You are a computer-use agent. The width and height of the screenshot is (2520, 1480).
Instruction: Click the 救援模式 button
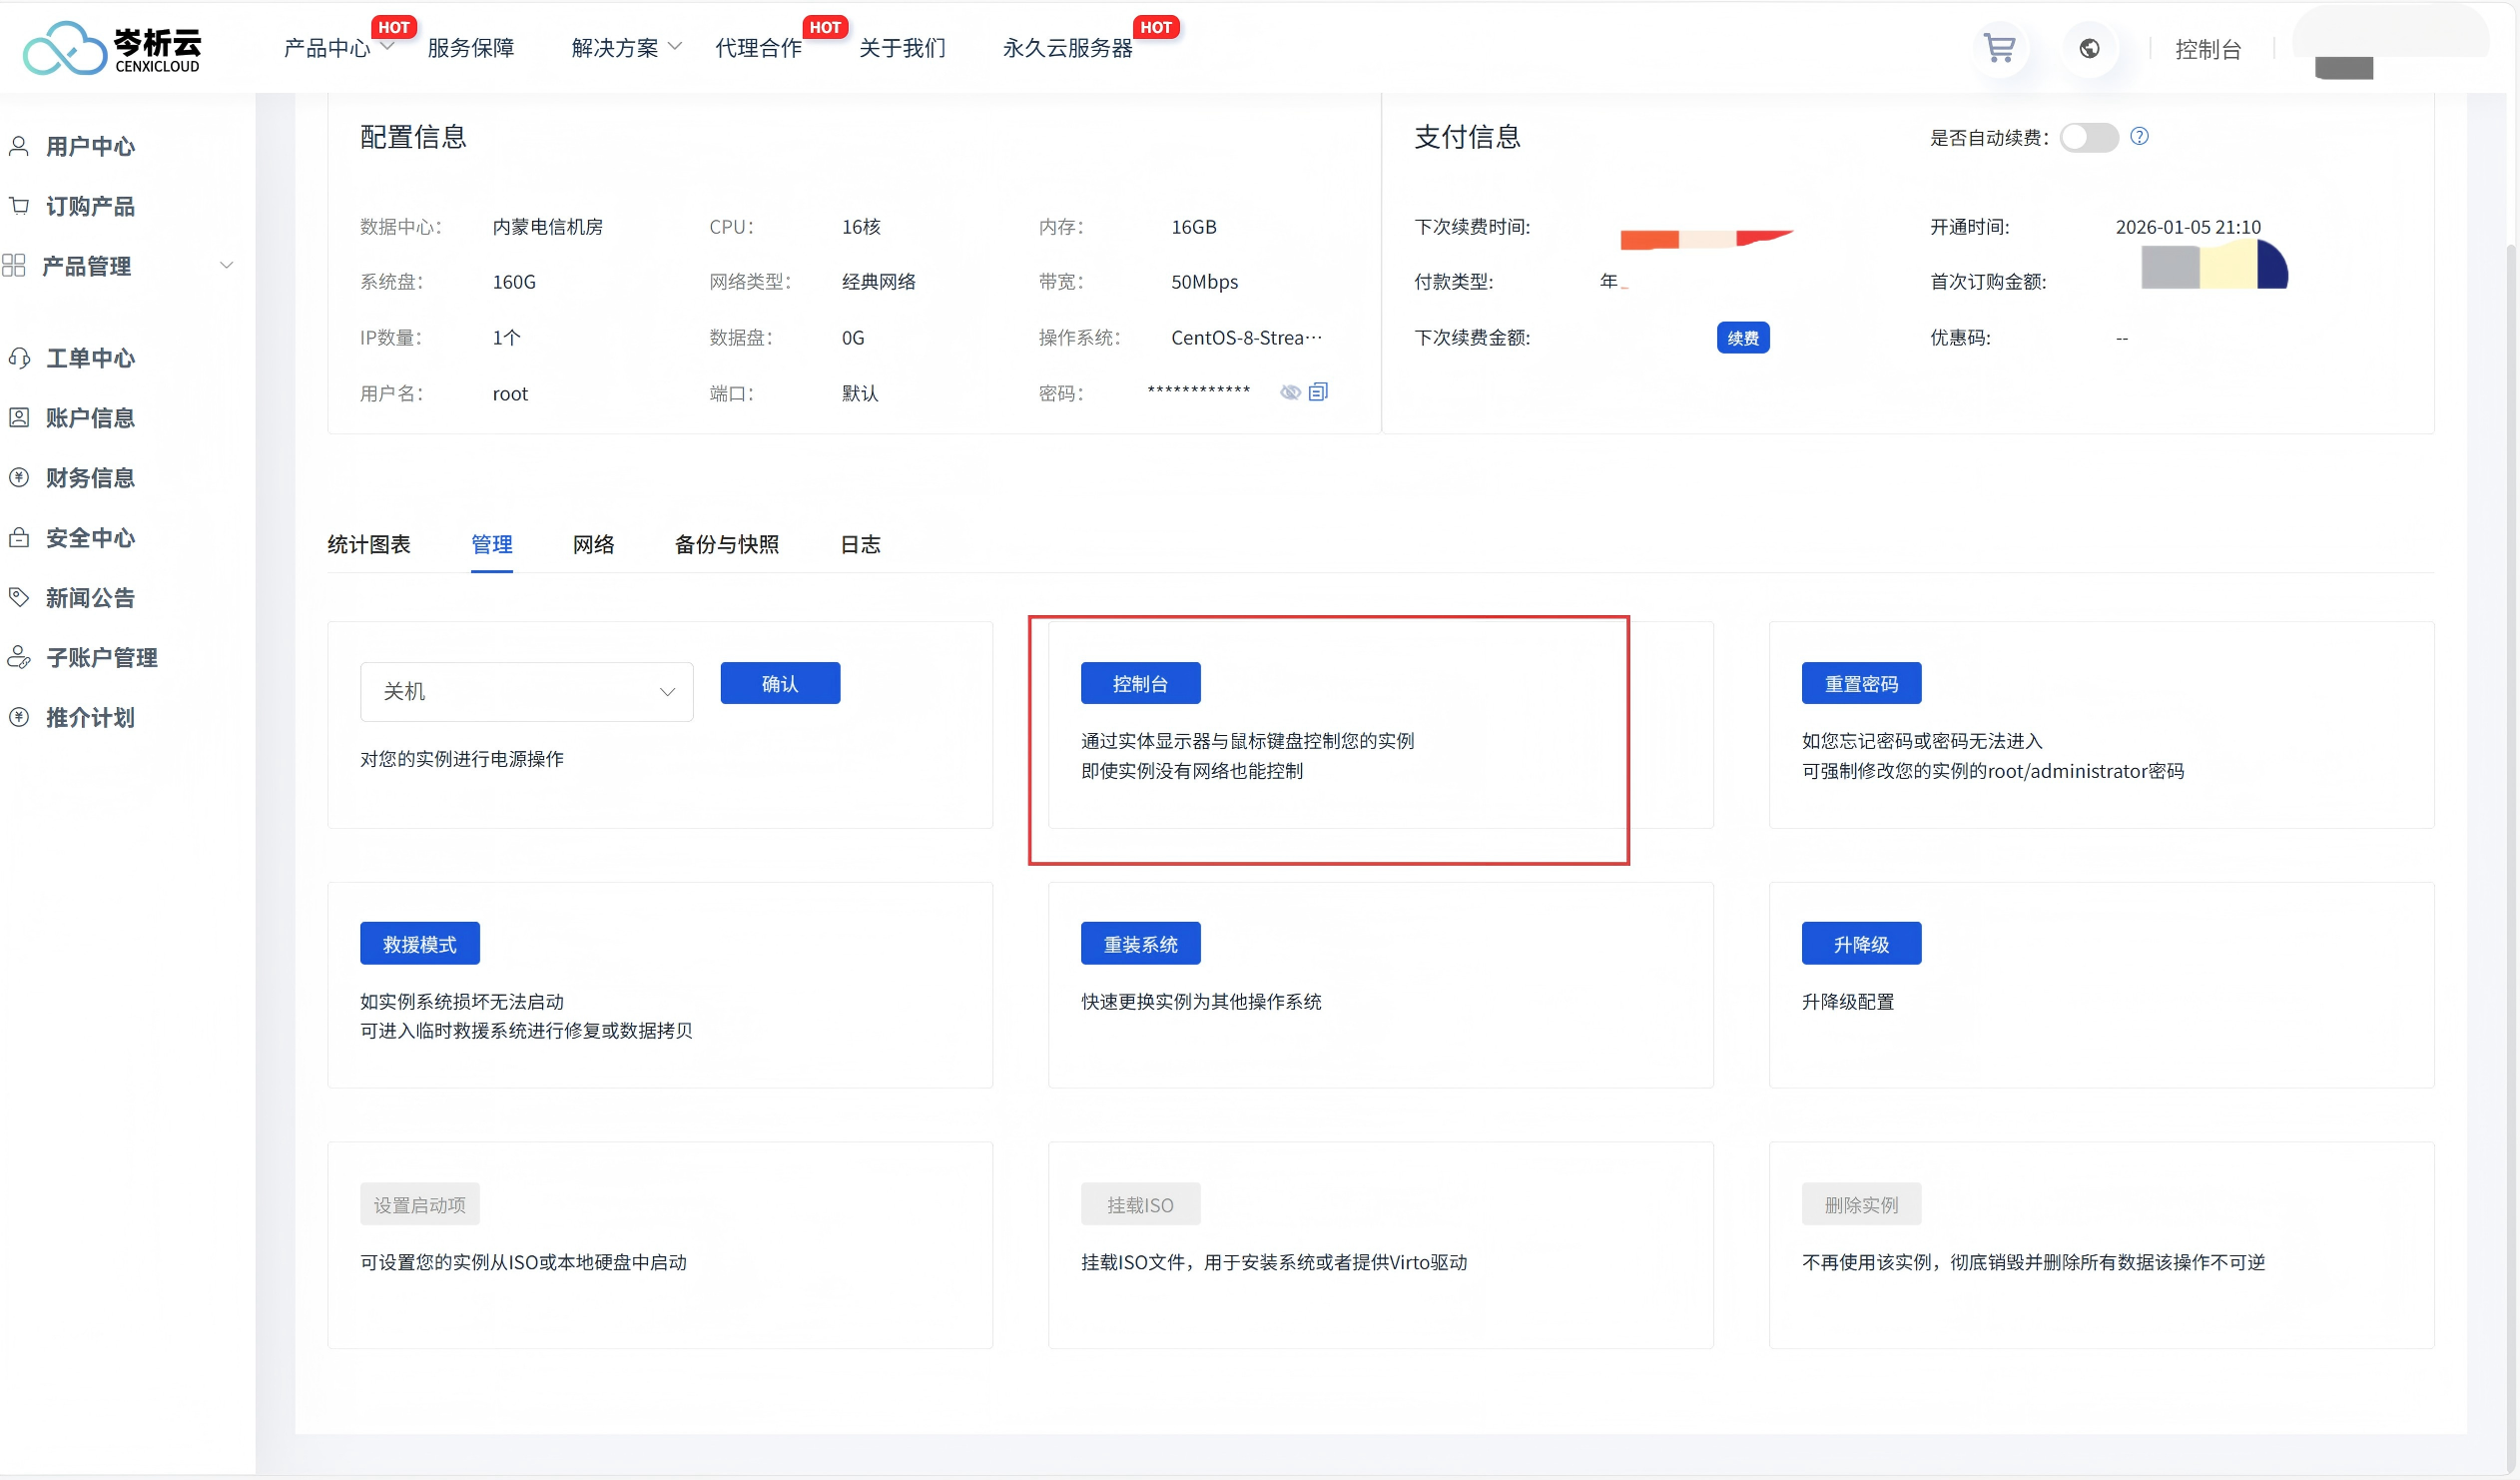(419, 944)
